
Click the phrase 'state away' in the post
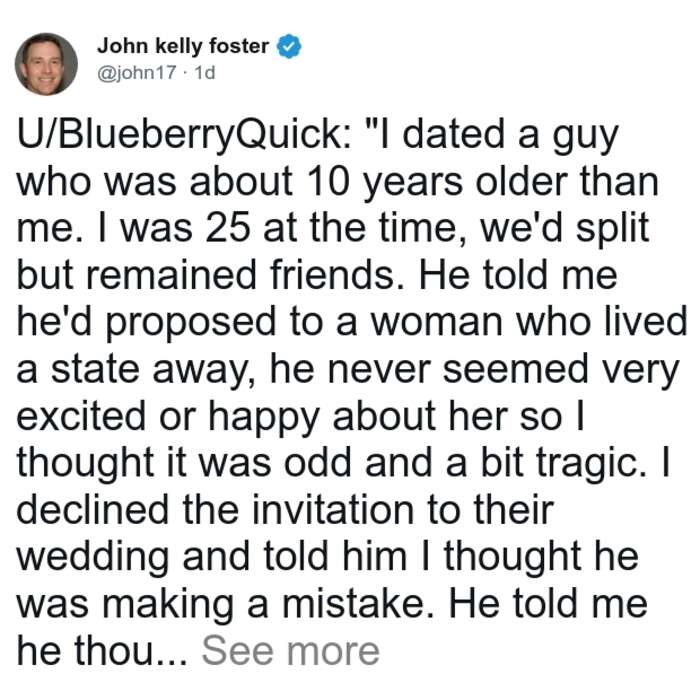(151, 371)
